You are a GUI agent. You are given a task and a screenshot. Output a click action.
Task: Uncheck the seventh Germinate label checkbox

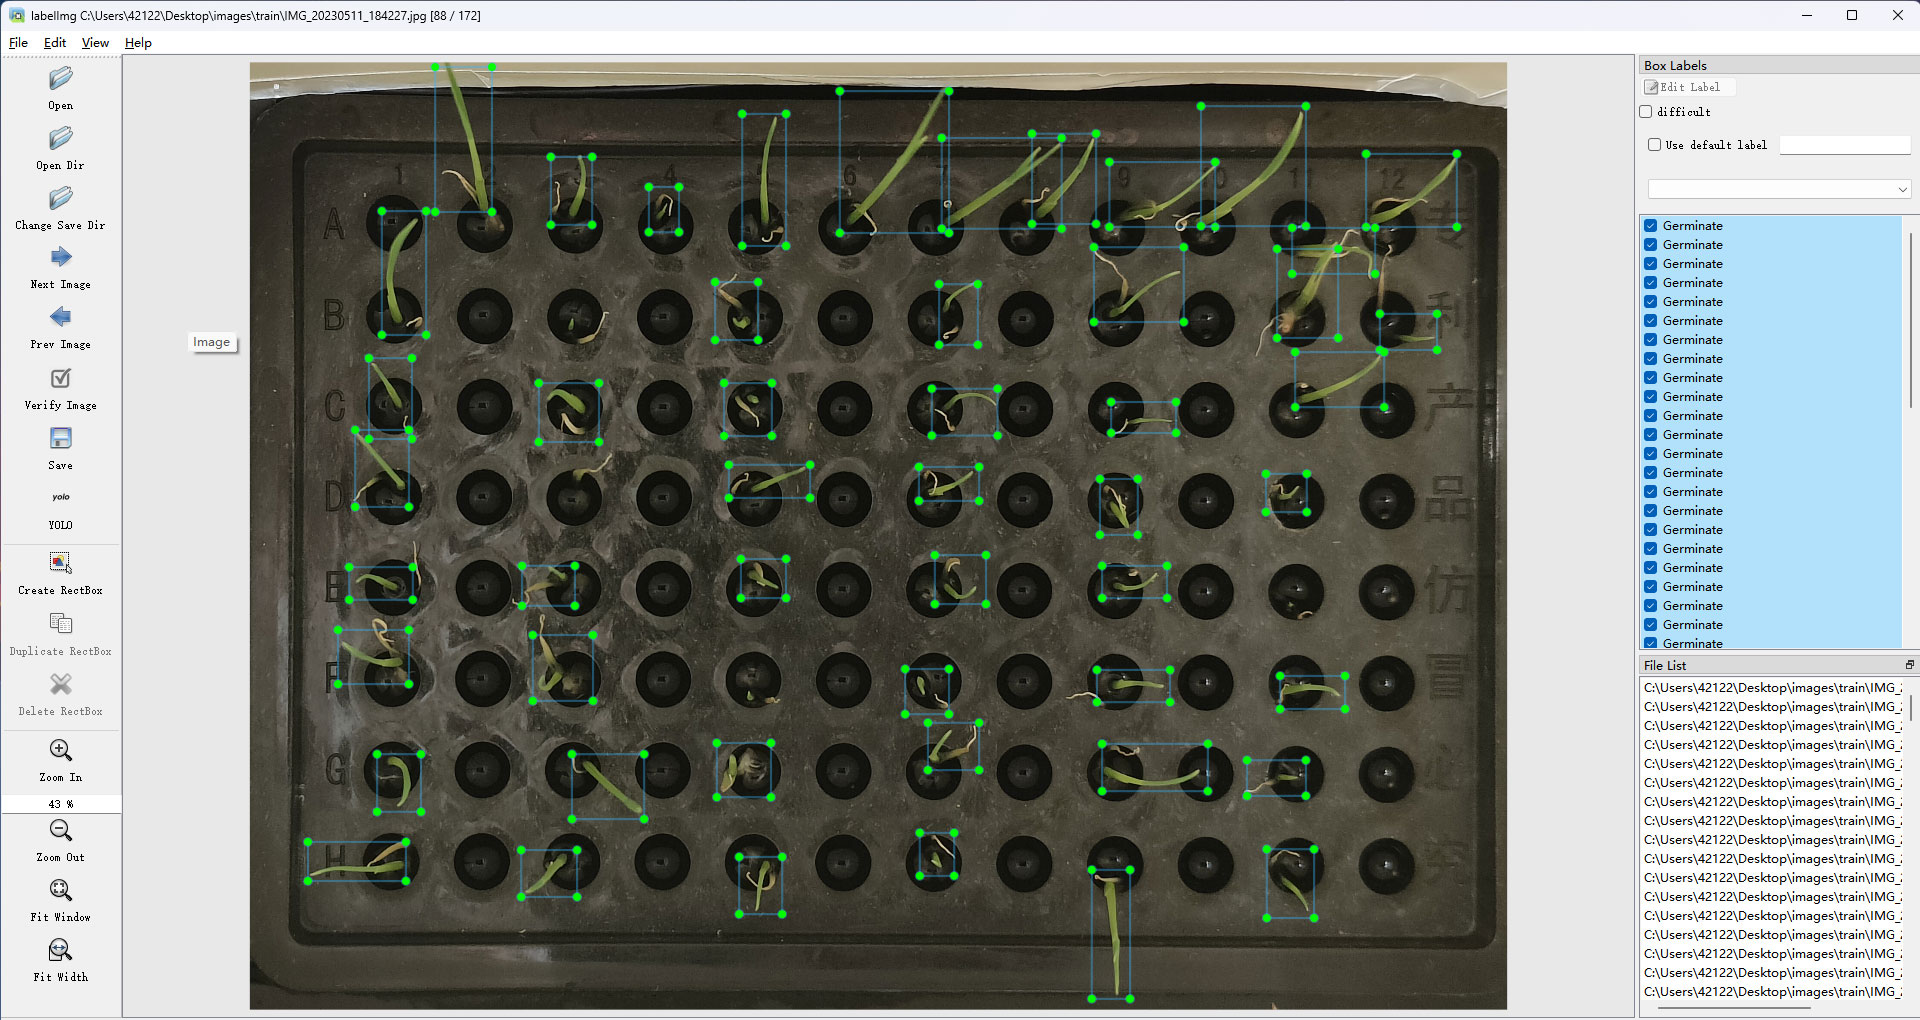point(1651,340)
